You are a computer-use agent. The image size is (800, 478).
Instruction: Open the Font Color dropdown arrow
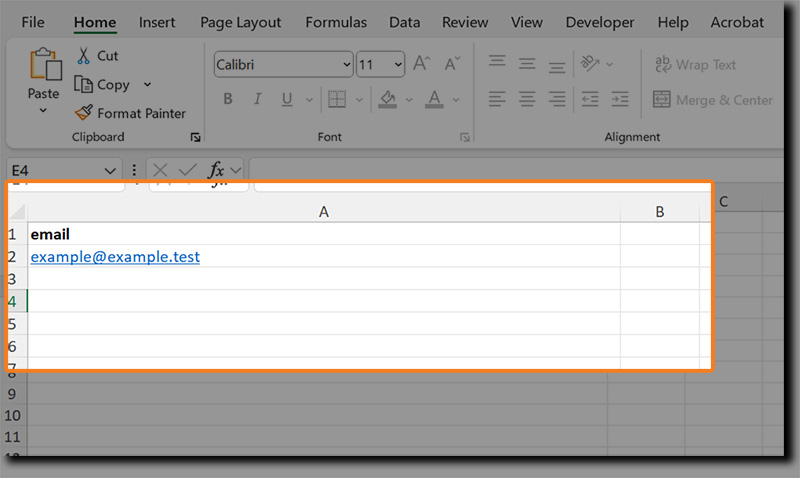pyautogui.click(x=456, y=100)
